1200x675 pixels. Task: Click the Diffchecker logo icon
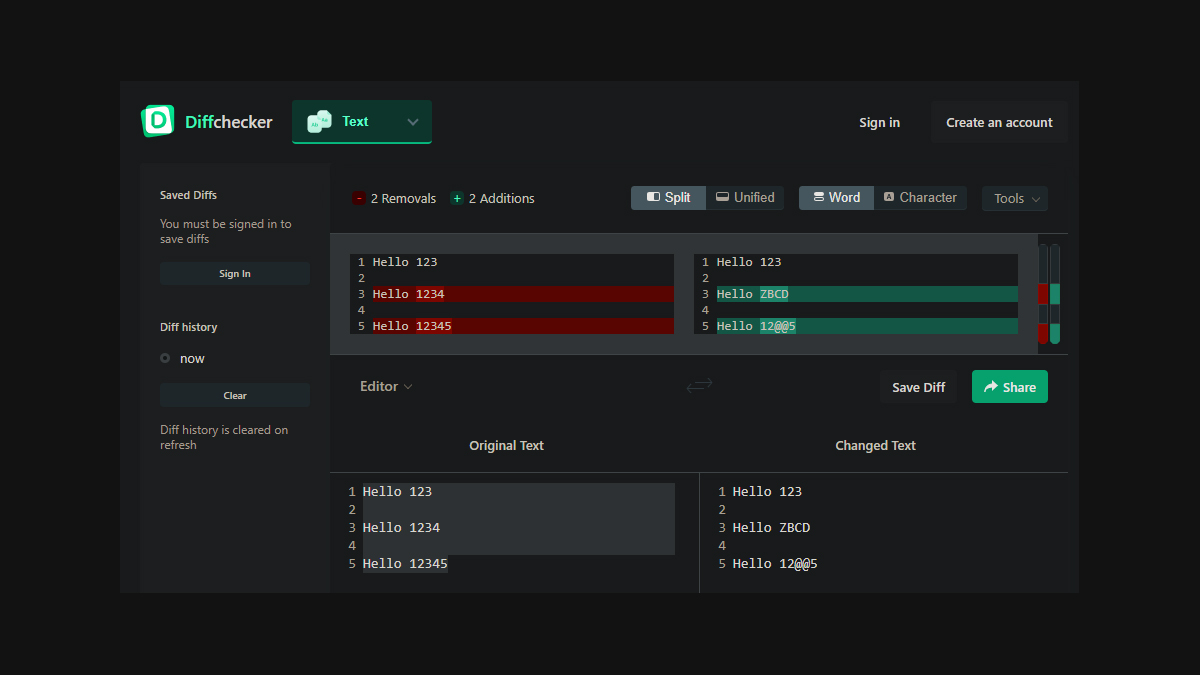click(x=158, y=121)
